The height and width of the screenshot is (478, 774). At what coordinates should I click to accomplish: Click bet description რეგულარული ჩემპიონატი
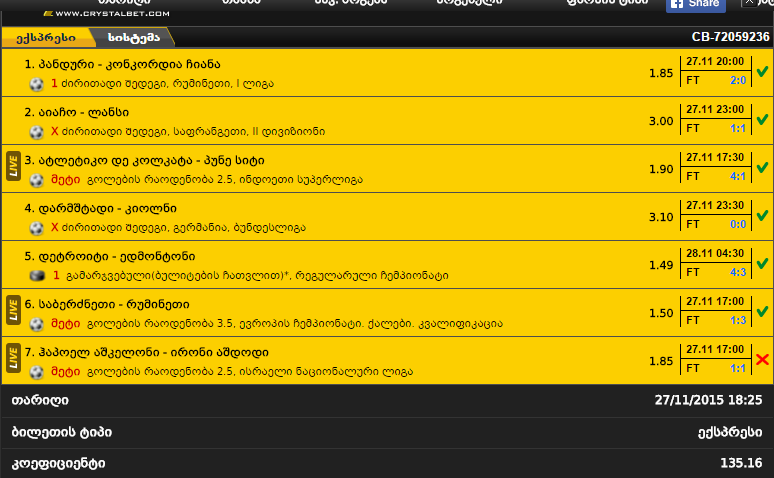click(250, 276)
